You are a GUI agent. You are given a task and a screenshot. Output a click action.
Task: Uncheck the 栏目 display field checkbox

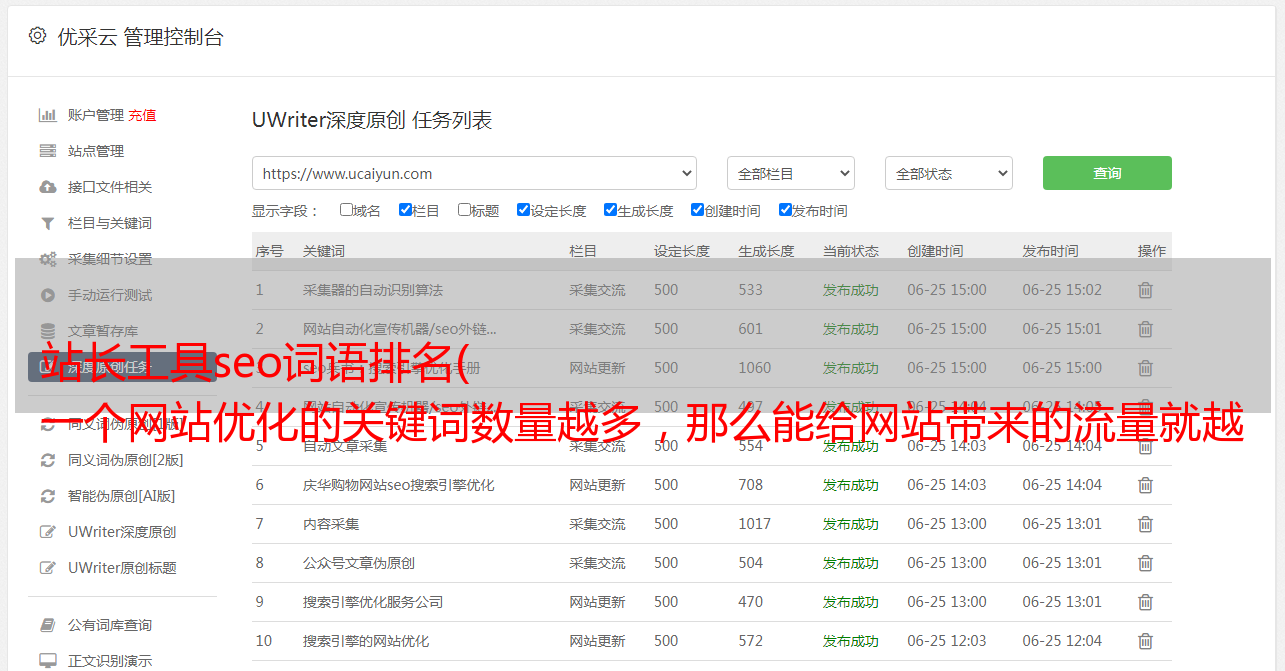coord(405,210)
